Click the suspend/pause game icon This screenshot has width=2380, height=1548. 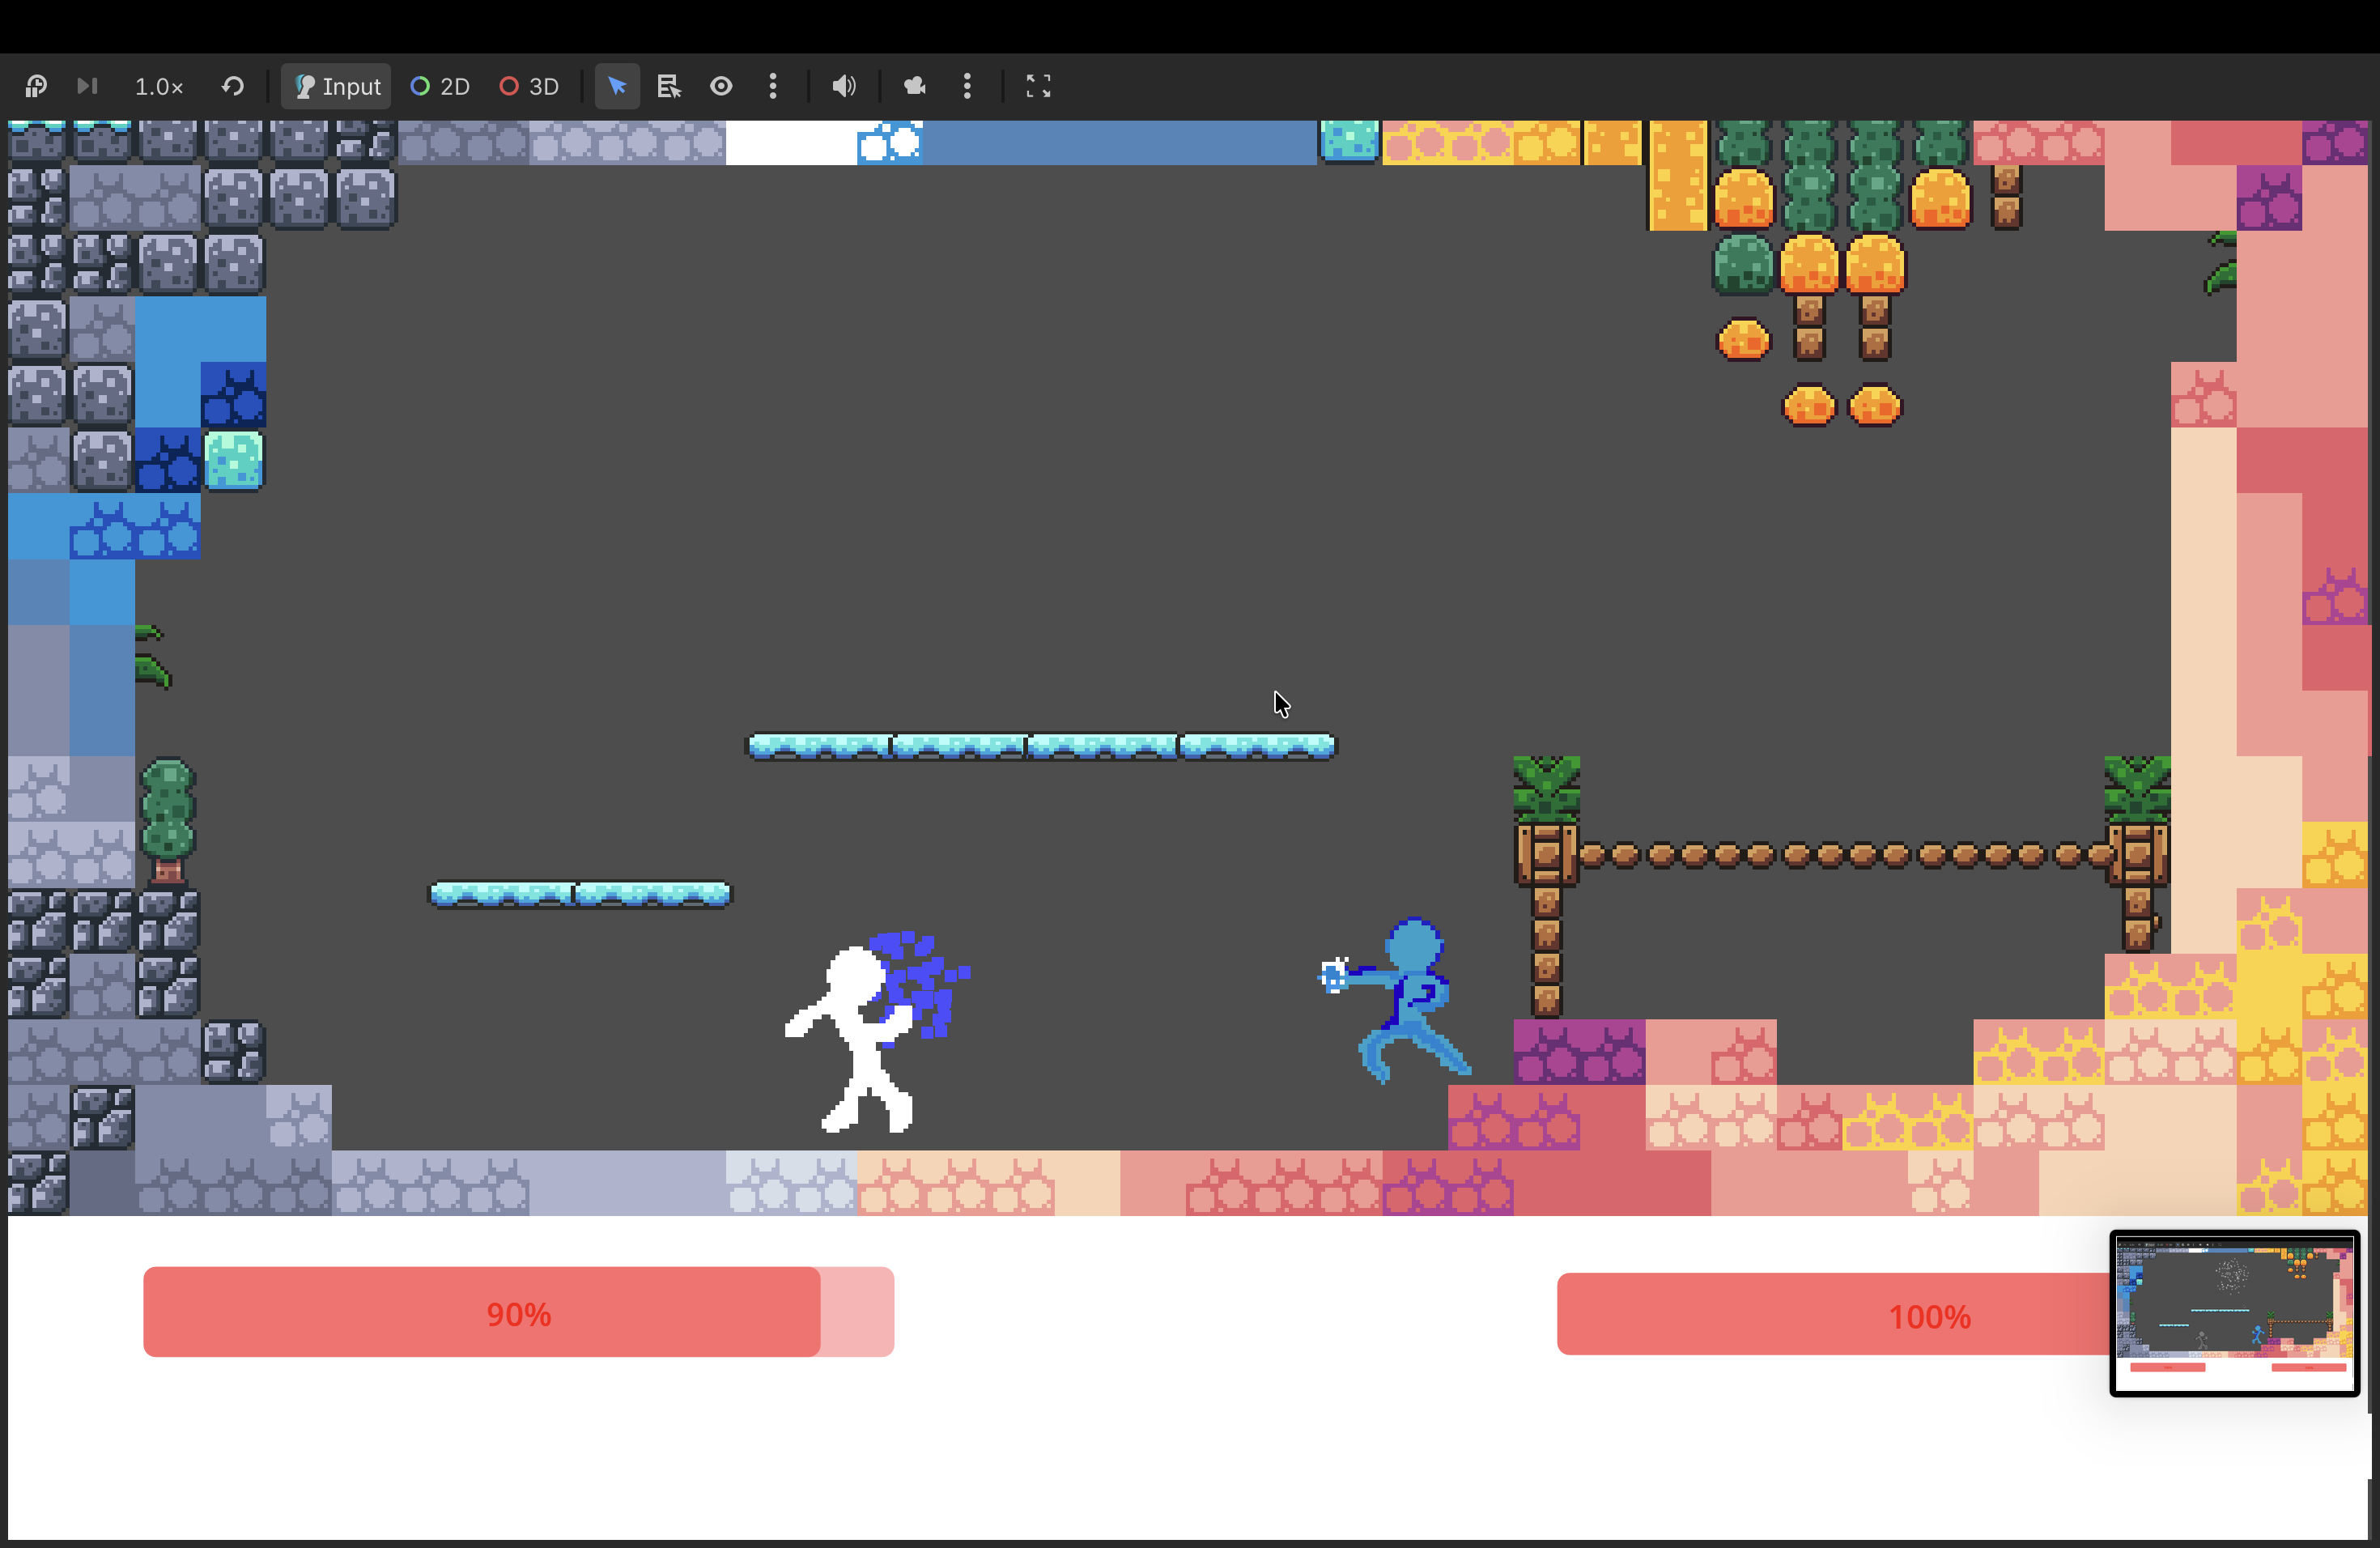point(36,86)
